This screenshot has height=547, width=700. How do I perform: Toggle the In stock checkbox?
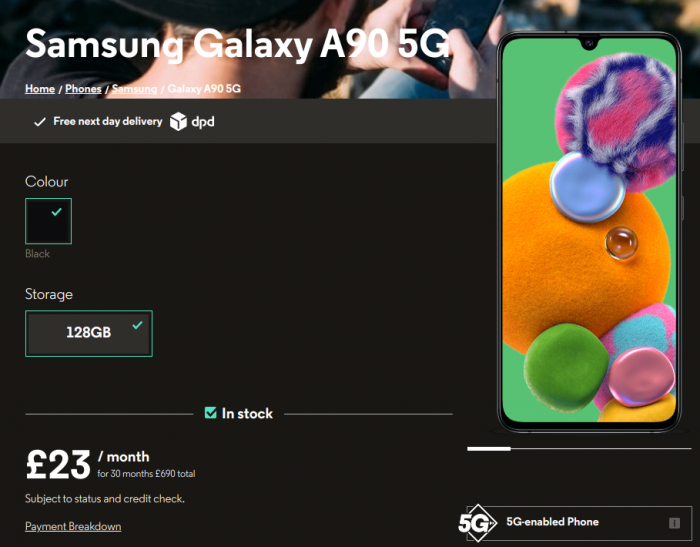pos(210,413)
